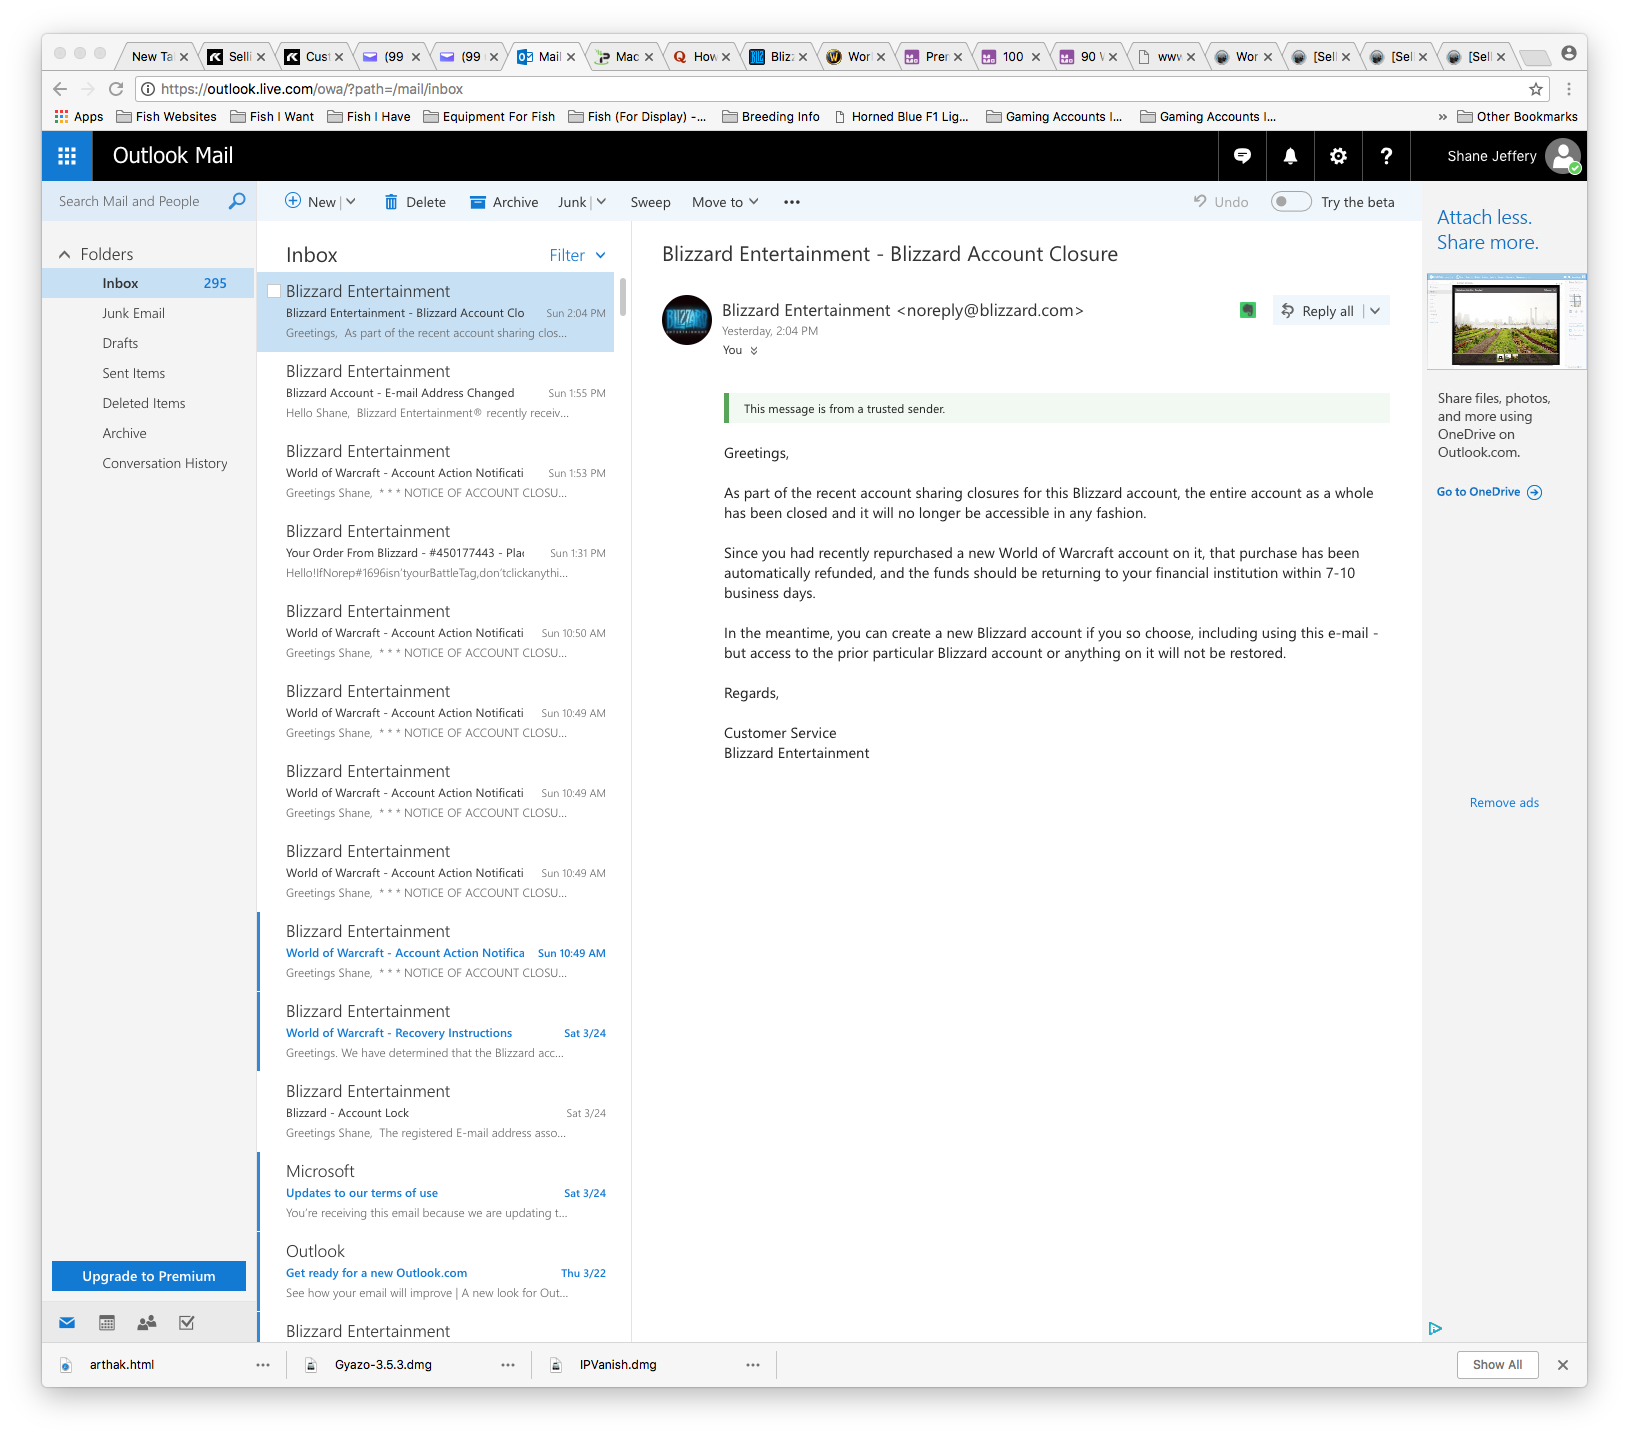Open the More commands ellipsis
The height and width of the screenshot is (1437, 1629).
pyautogui.click(x=792, y=202)
